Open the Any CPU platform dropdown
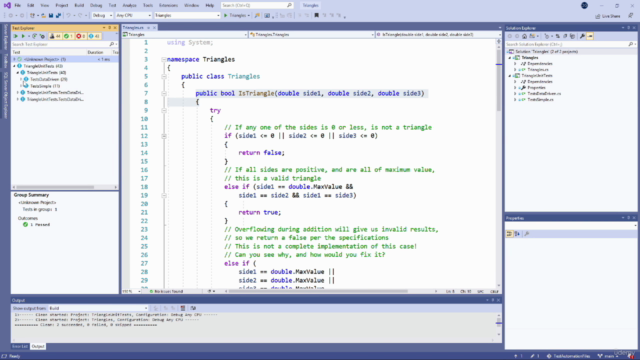The height and width of the screenshot is (360, 640). pos(133,16)
